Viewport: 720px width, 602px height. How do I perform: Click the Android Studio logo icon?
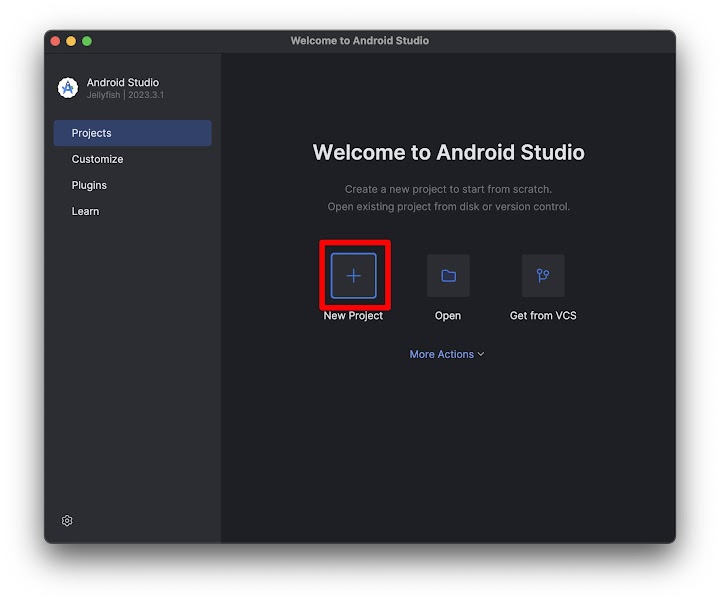(68, 87)
